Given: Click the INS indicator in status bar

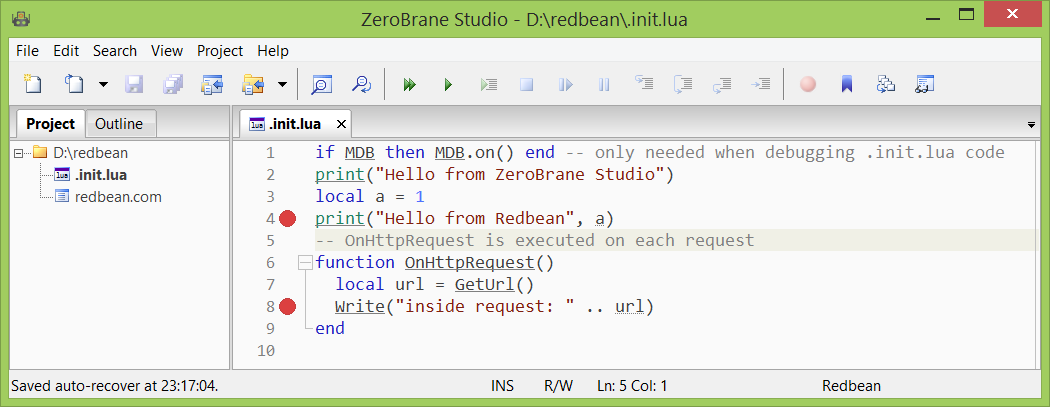Looking at the screenshot, I should click(x=502, y=386).
